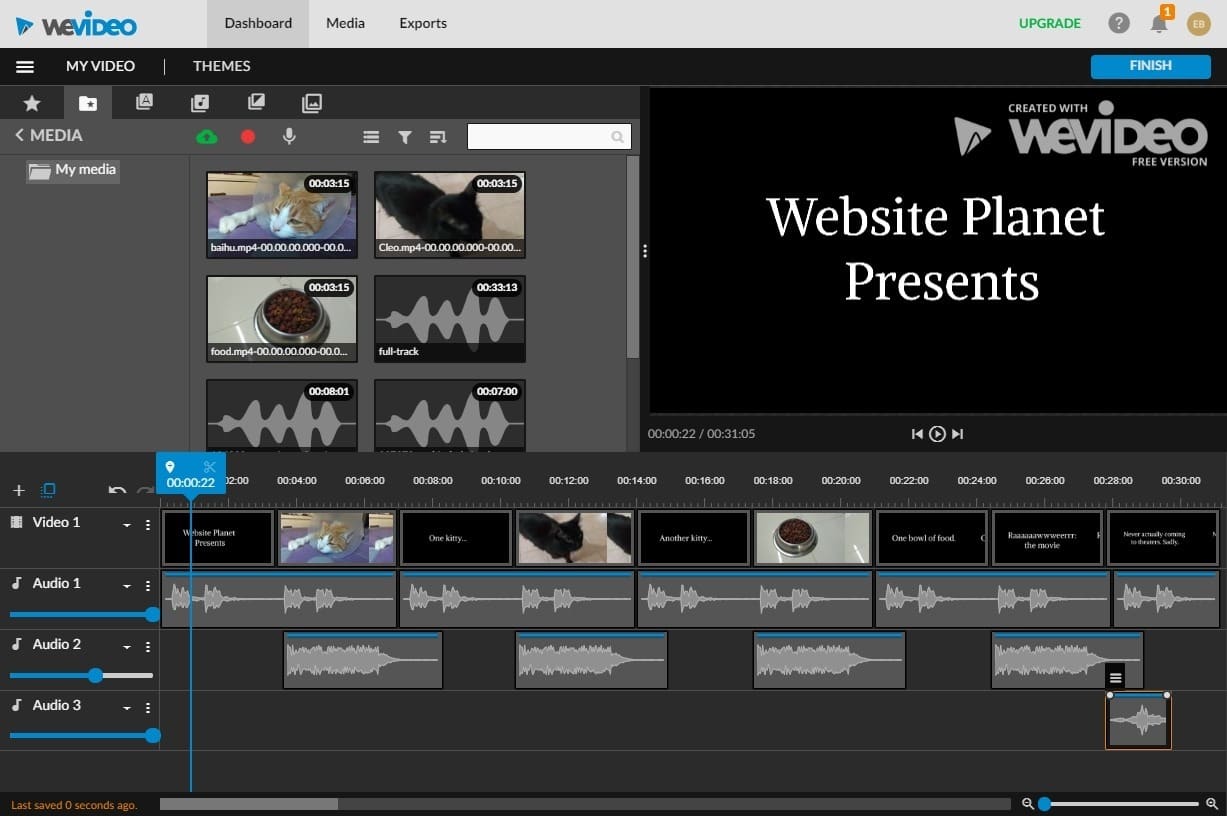Open the sort media options
The image size is (1227, 816).
point(438,137)
